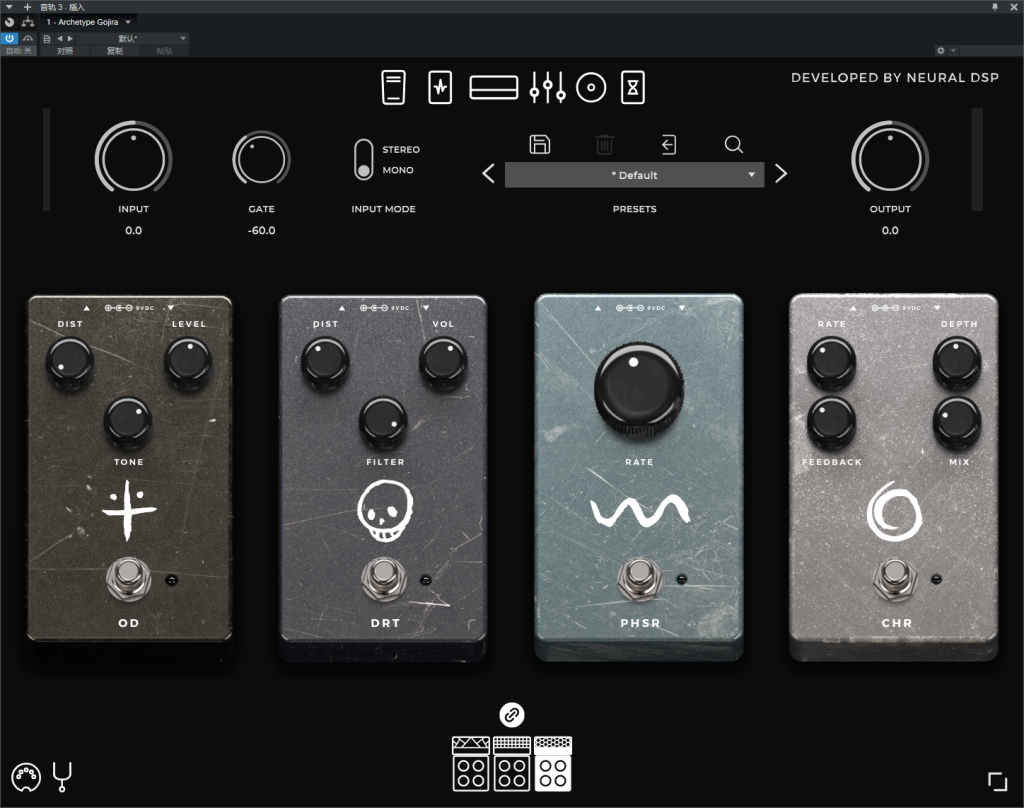Toggle the DRT pedal footswitch
1024x808 pixels.
pyautogui.click(x=384, y=577)
